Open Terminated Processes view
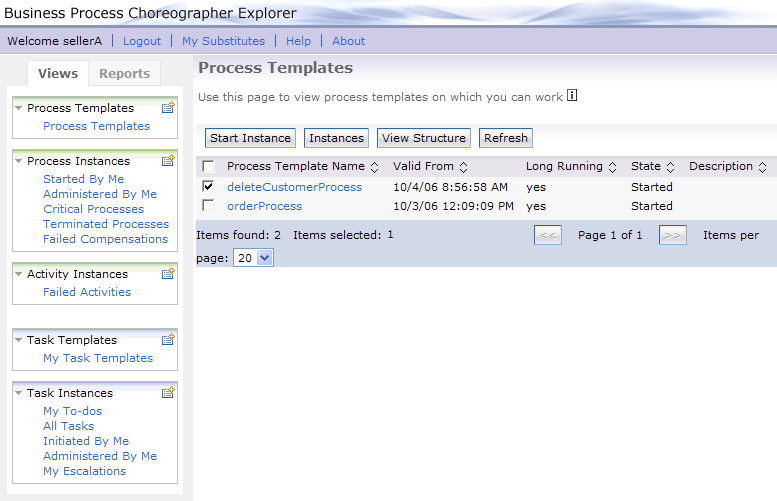The width and height of the screenshot is (777, 501). (x=106, y=224)
